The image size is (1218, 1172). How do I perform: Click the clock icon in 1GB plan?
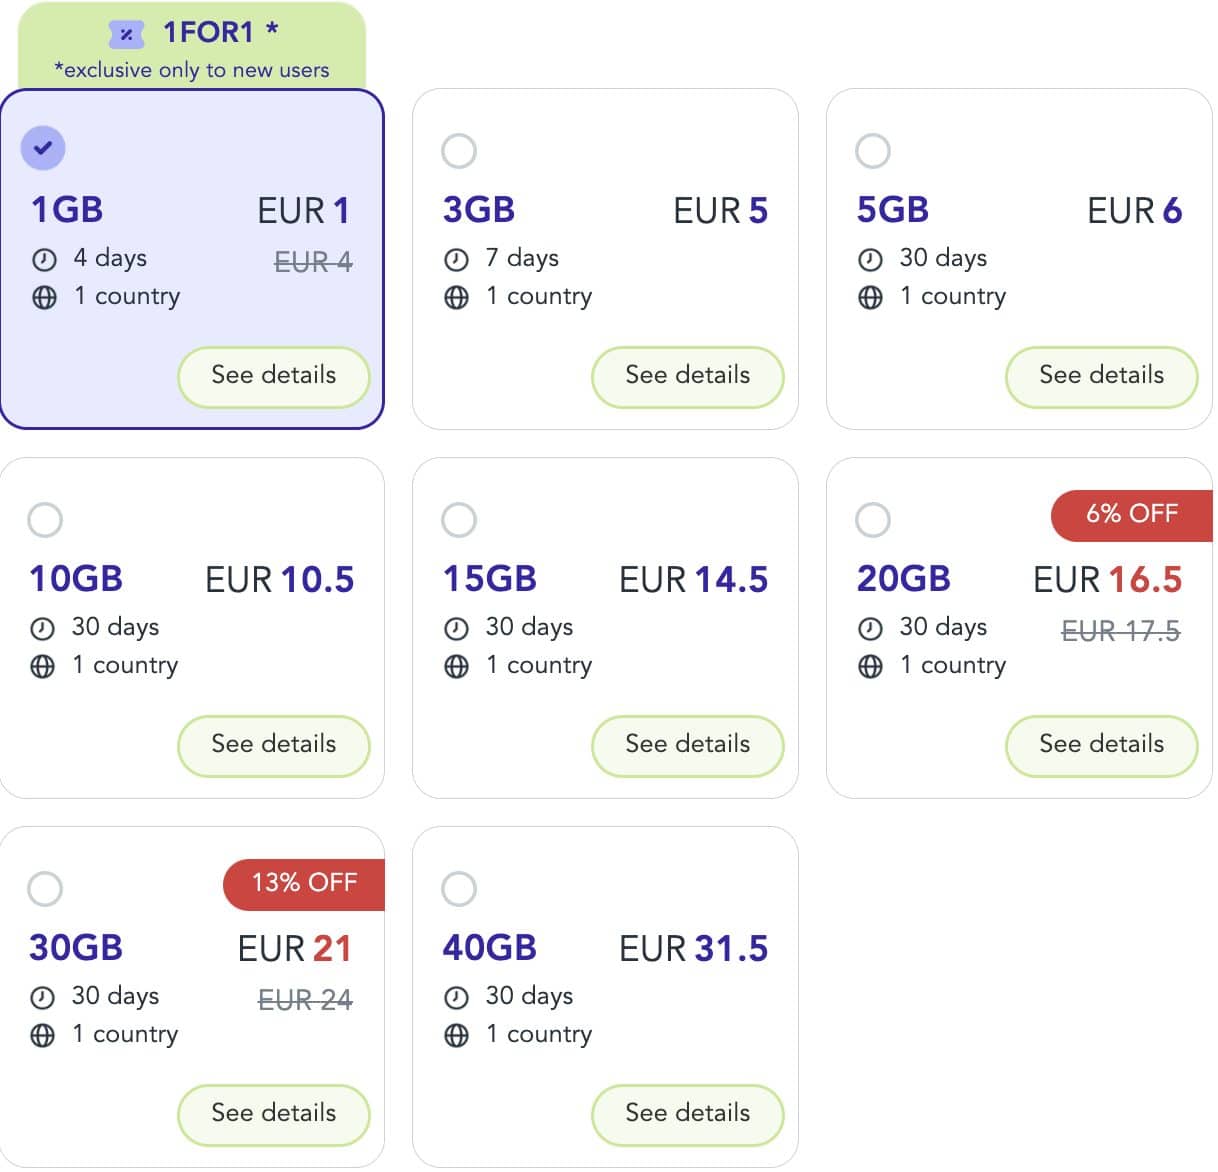point(44,260)
